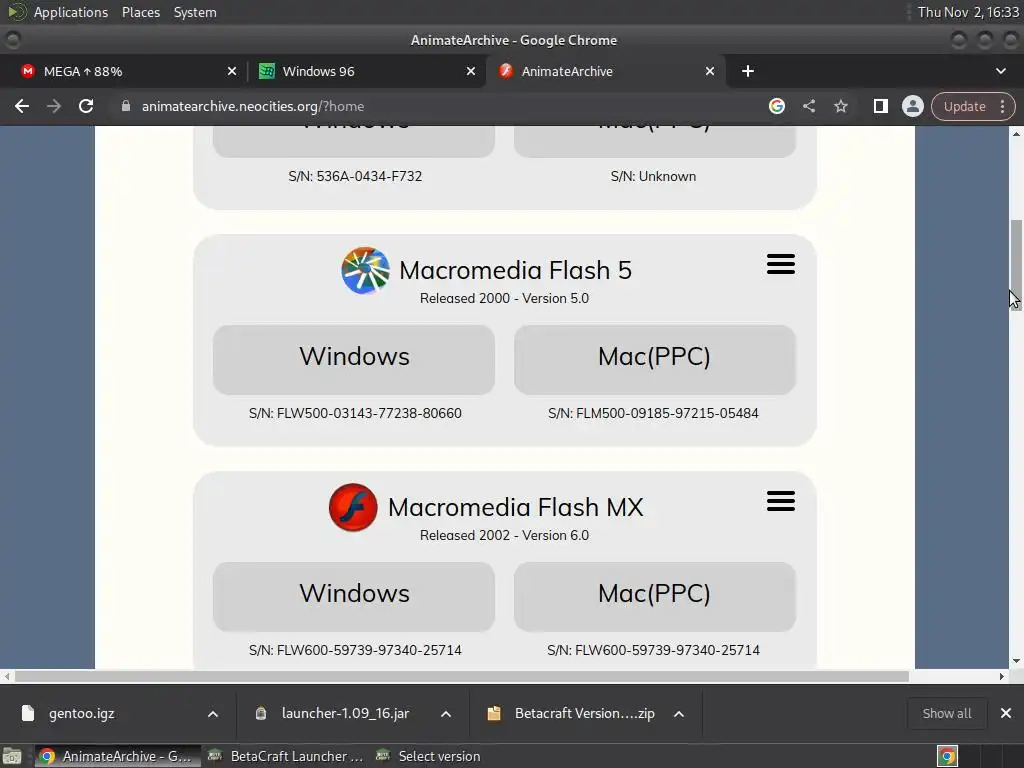Click the Google search icon in address bar
The image size is (1024, 768).
pyautogui.click(x=776, y=106)
